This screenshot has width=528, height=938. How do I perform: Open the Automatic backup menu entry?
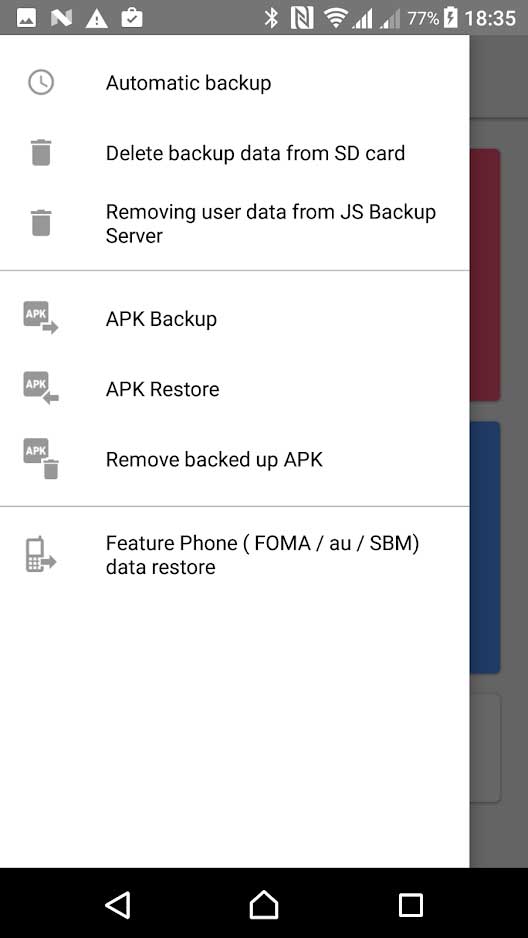coord(234,83)
